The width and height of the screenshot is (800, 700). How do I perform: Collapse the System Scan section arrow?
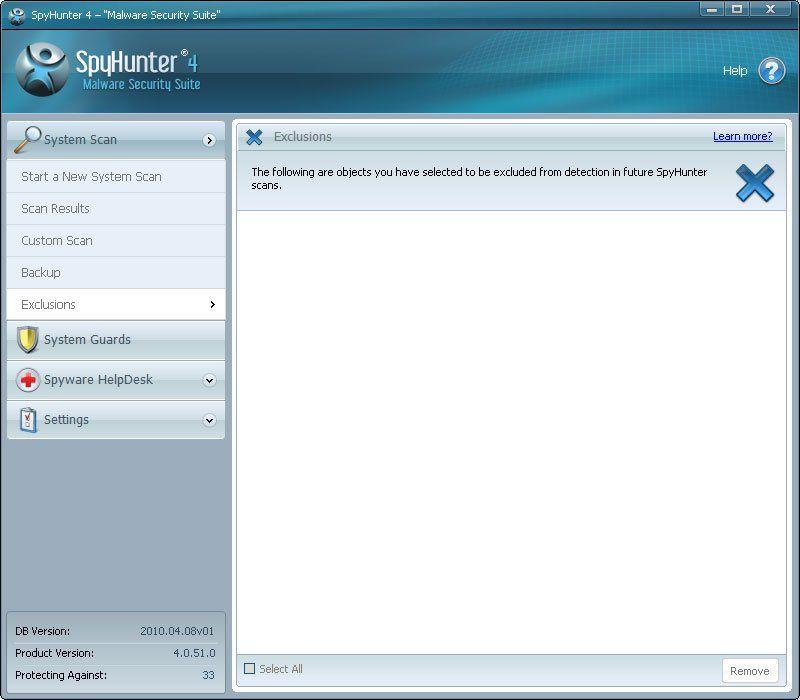(209, 140)
